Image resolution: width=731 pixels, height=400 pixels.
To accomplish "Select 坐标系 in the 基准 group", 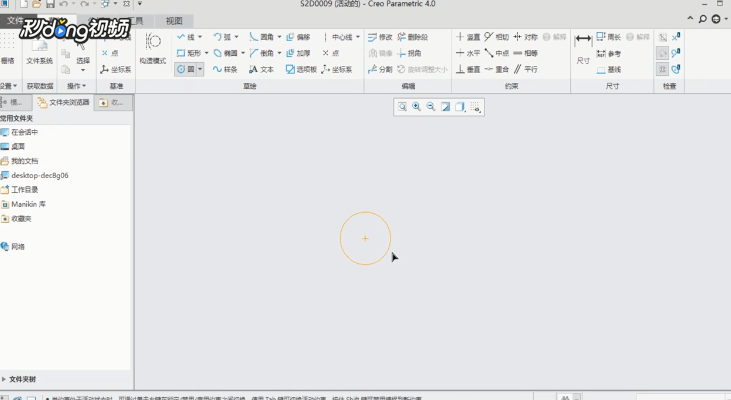I will pyautogui.click(x=116, y=69).
